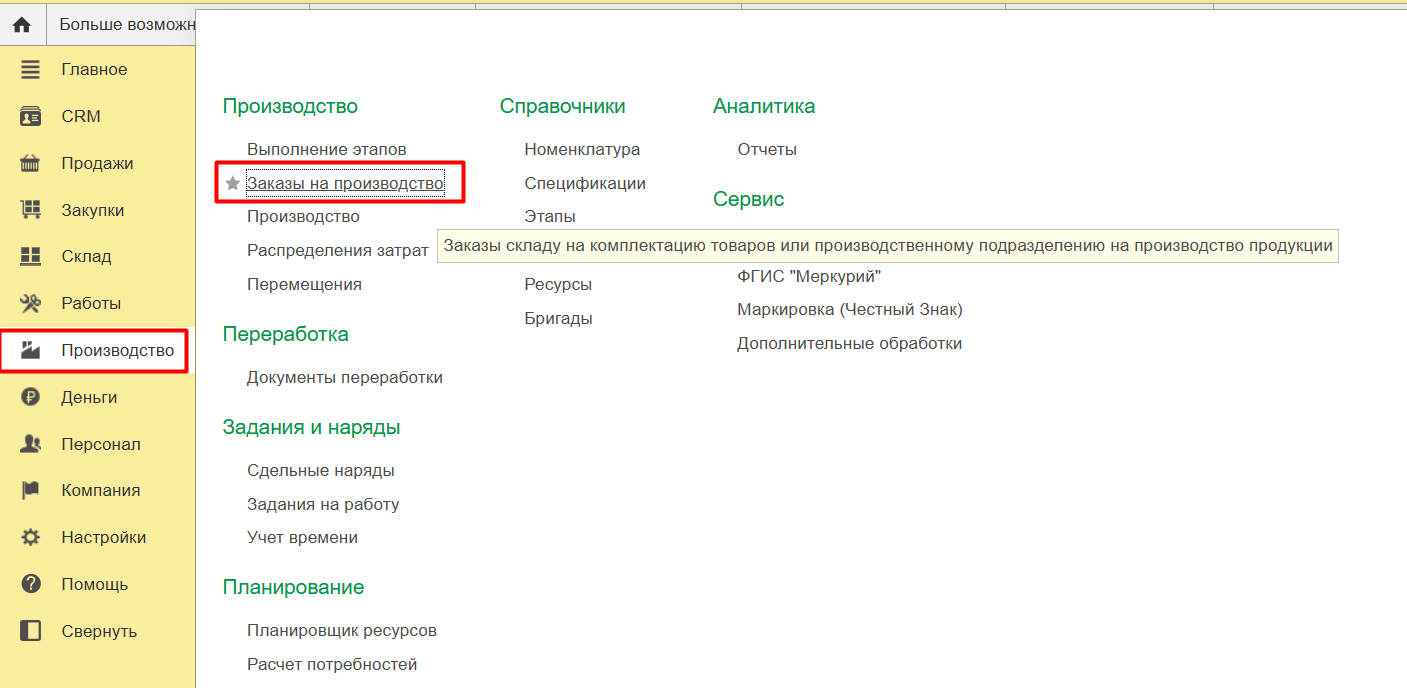Image resolution: width=1407 pixels, height=688 pixels.
Task: Open Ресурсы reference
Action: (x=558, y=284)
